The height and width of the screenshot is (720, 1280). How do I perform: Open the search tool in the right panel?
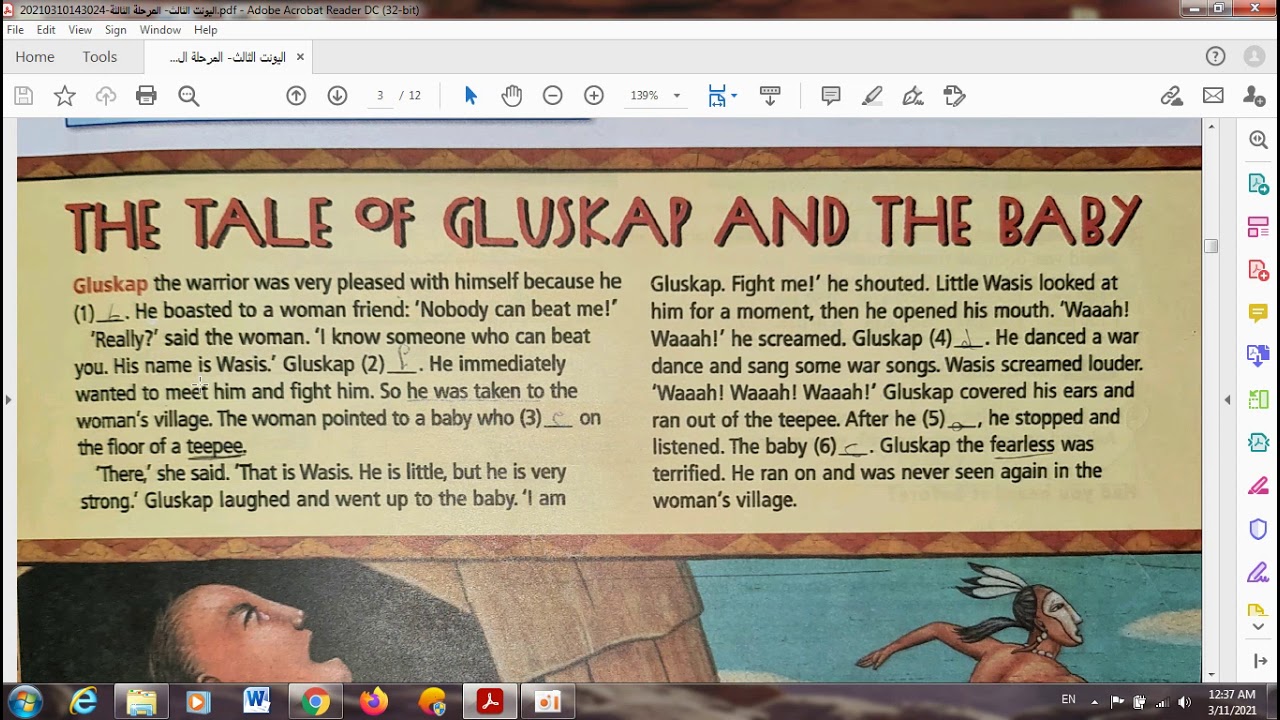pos(1258,141)
